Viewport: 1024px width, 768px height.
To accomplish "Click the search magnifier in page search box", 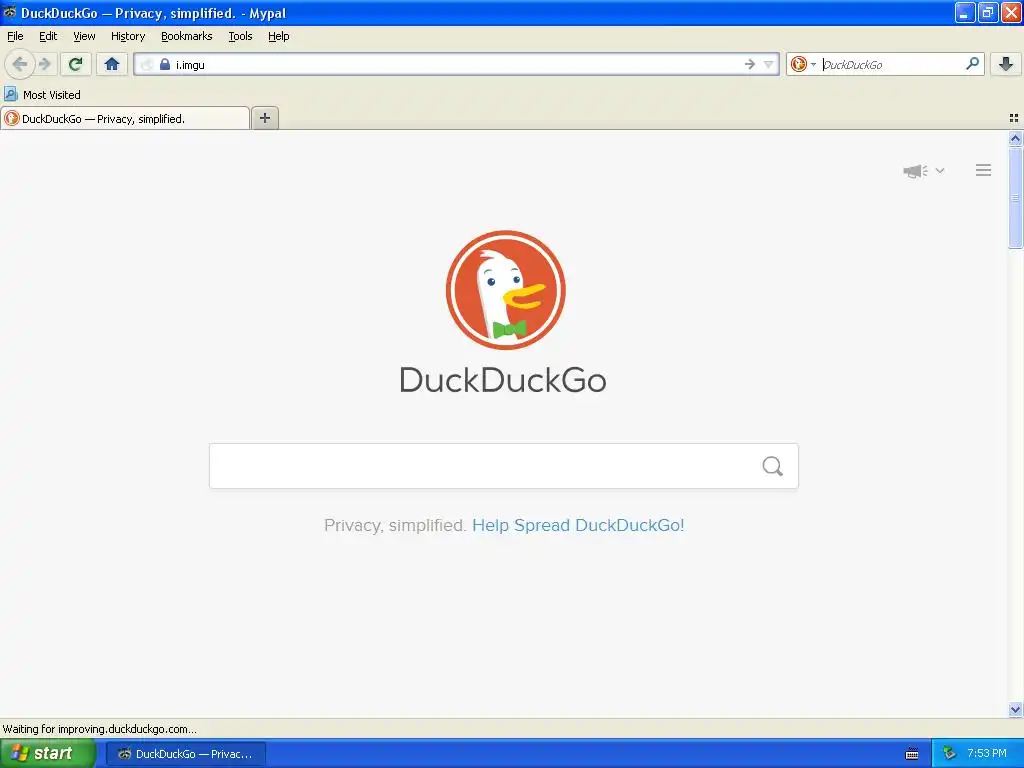I will [773, 466].
